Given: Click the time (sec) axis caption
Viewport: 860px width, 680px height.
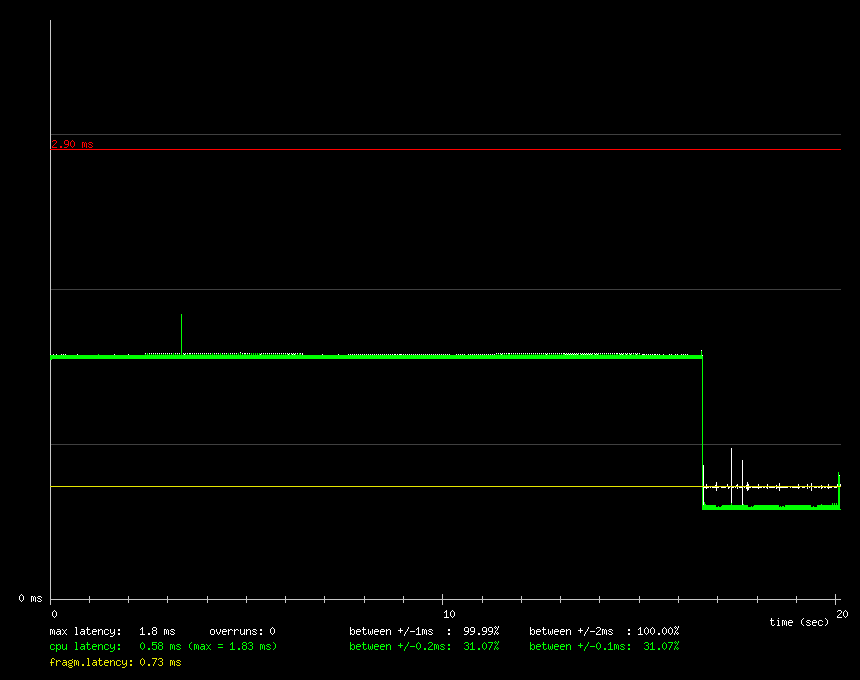Looking at the screenshot, I should point(799,623).
